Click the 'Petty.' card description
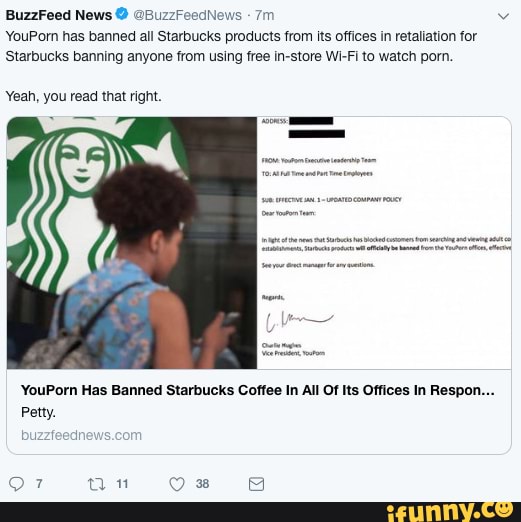Screen dimensions: 521x522 click(x=38, y=413)
